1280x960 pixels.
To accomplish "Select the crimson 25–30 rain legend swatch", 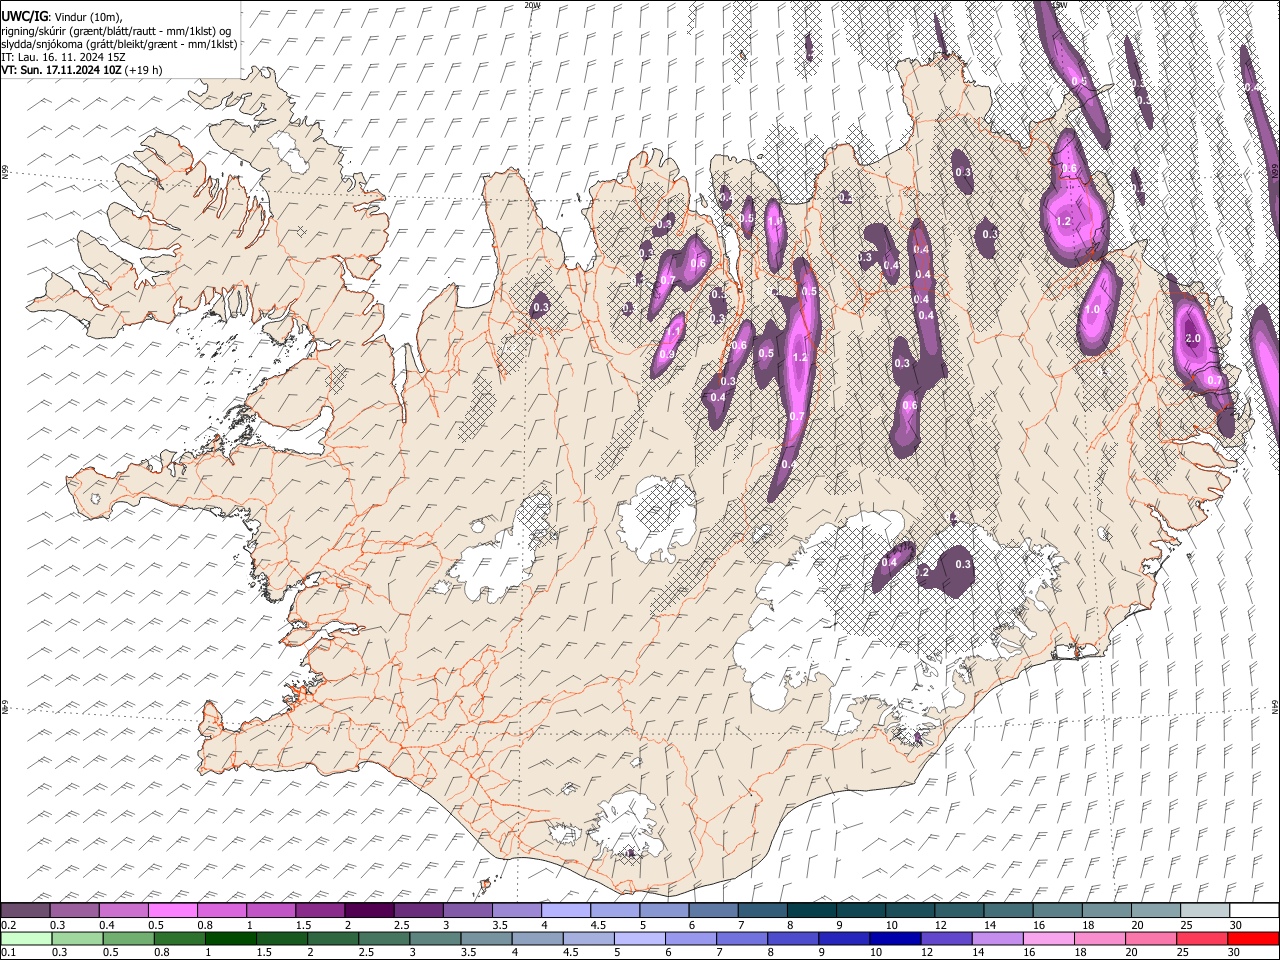I will 1201,938.
